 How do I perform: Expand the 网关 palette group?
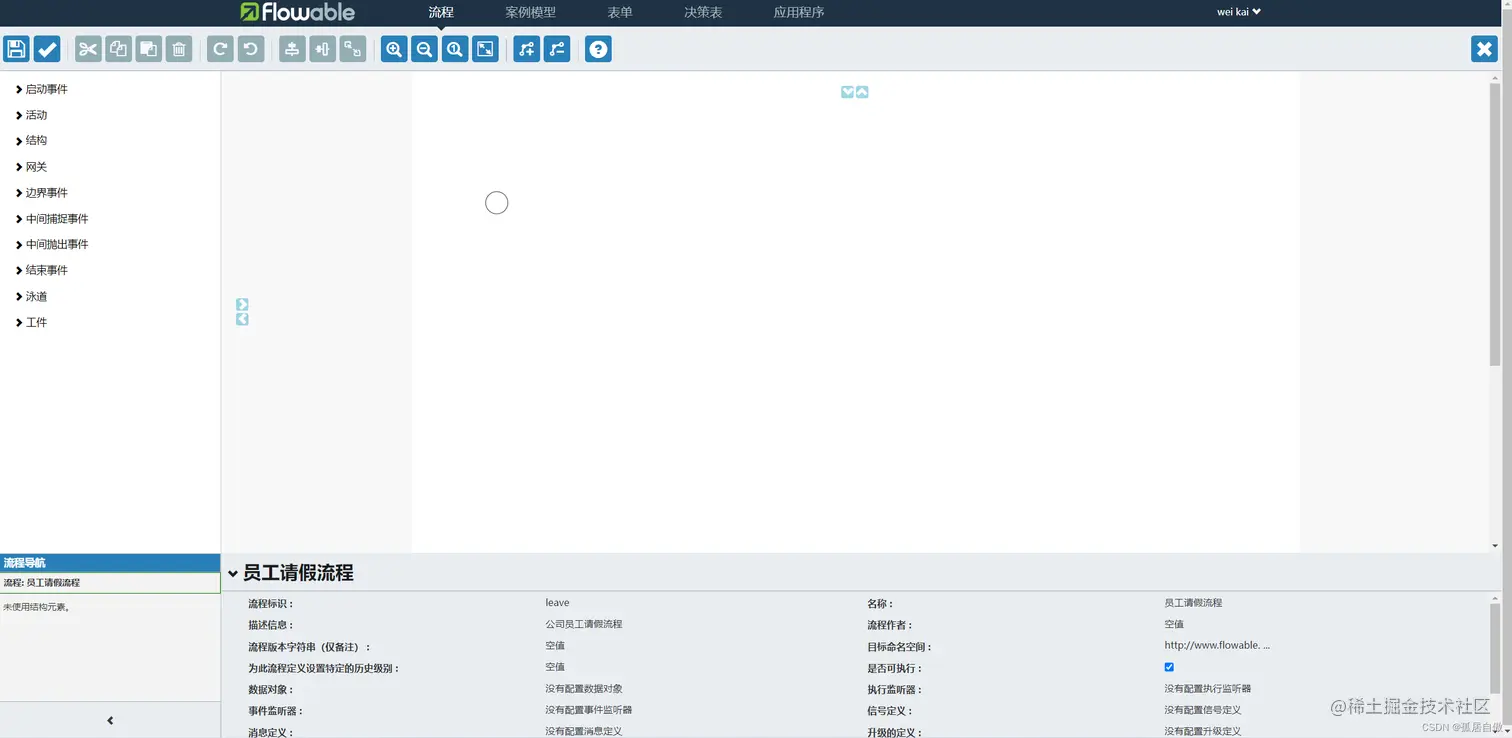pos(32,167)
